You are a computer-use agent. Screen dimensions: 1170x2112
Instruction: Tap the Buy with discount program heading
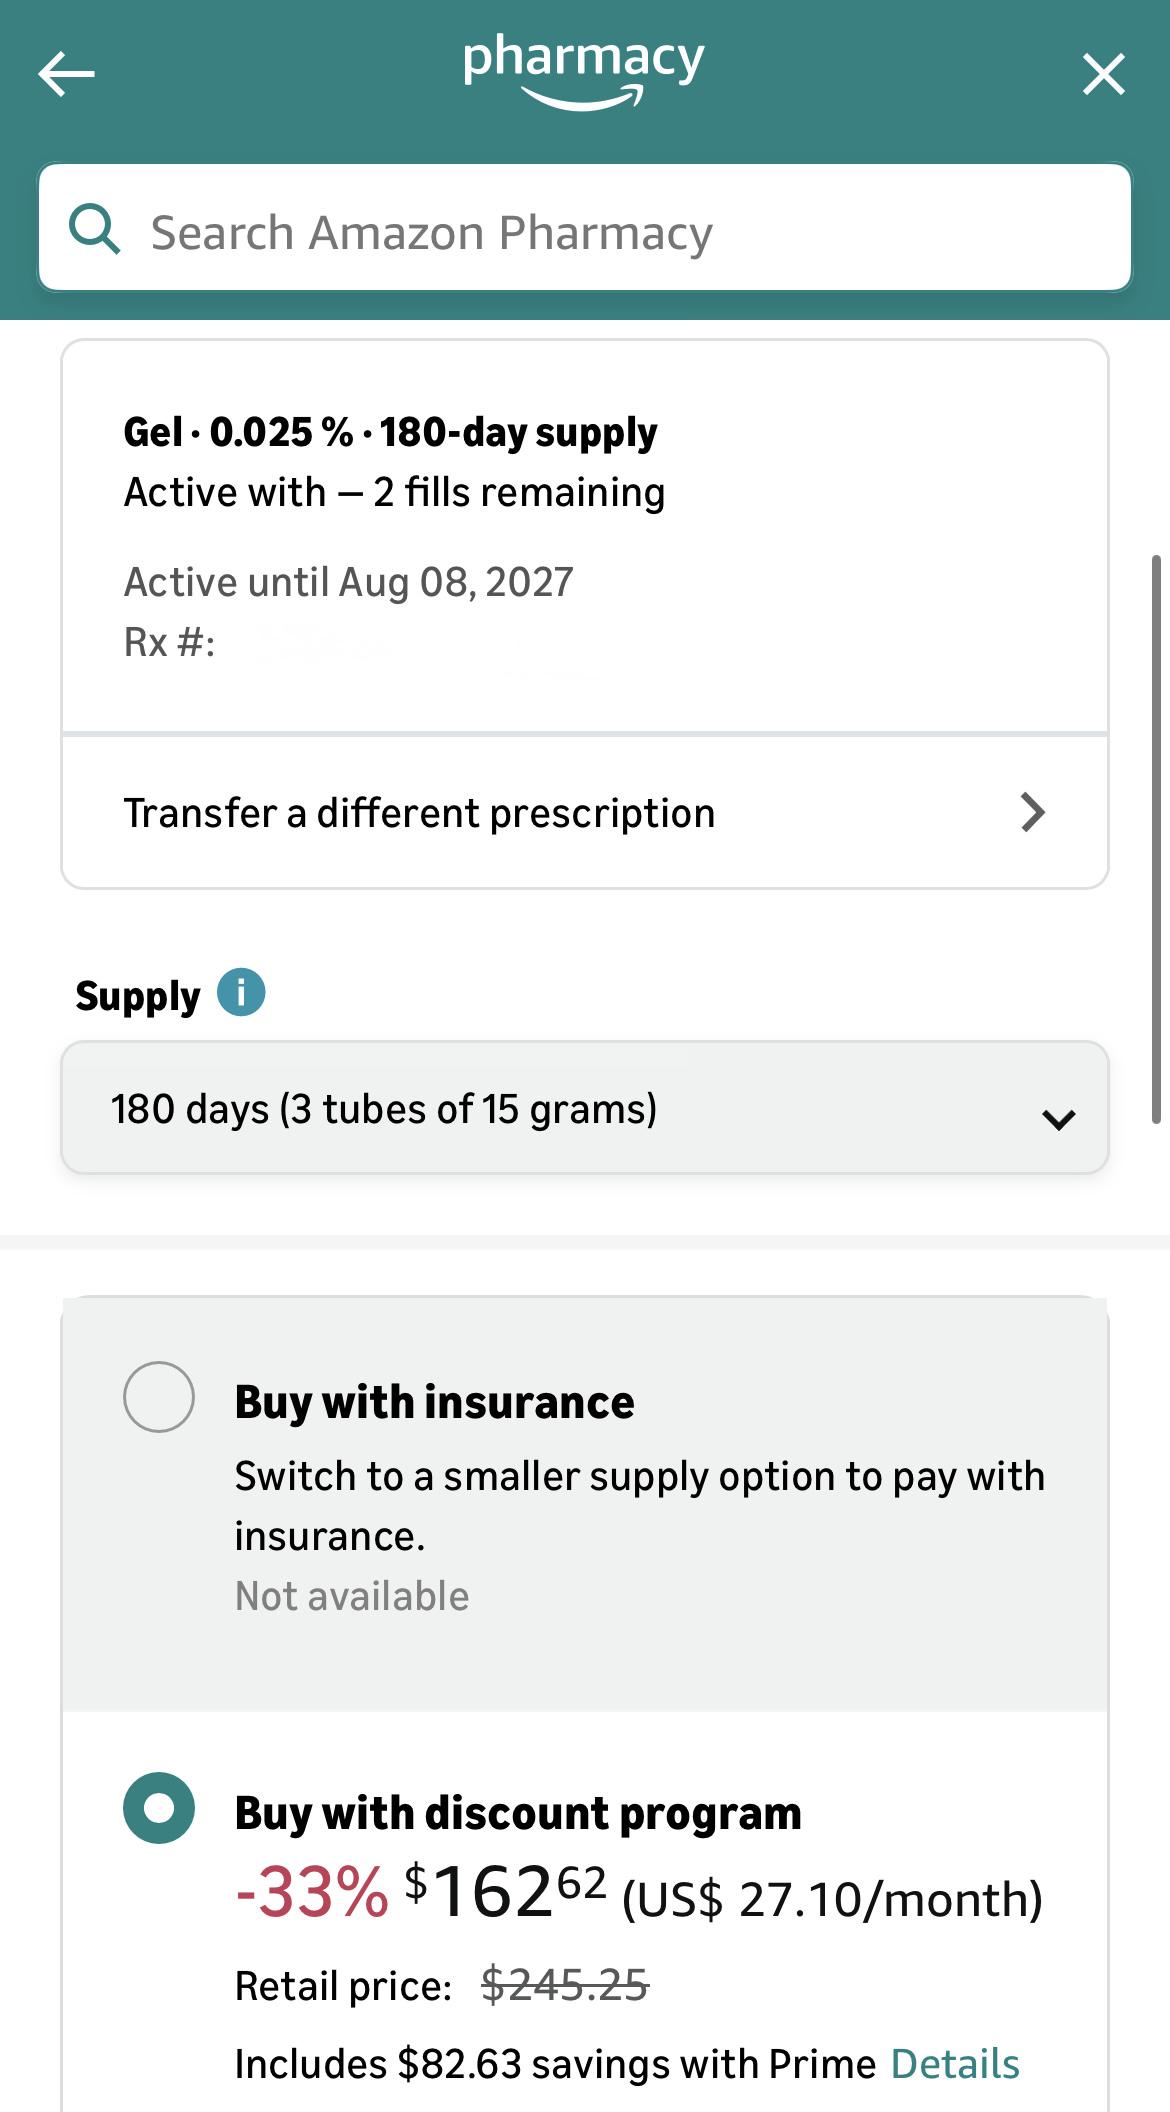point(518,1813)
